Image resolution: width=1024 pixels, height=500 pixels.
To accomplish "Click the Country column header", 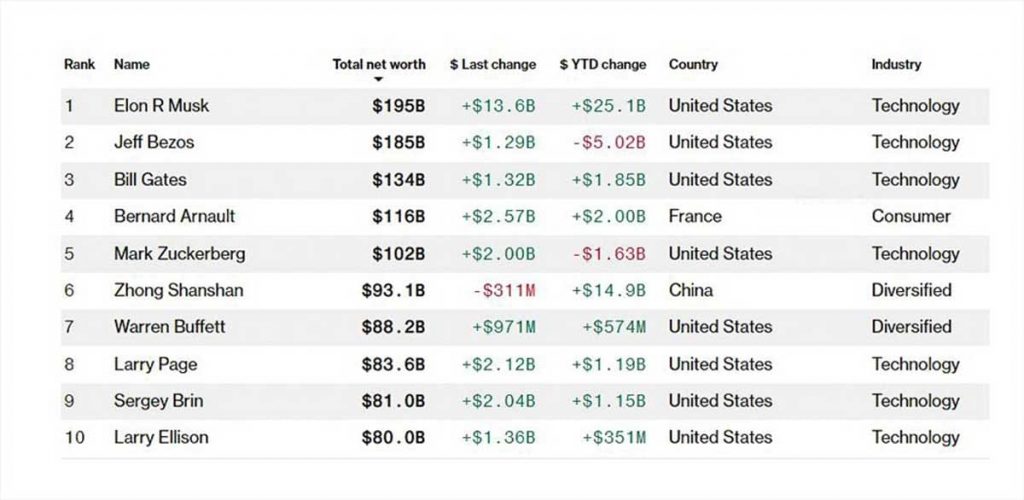I will [x=693, y=64].
